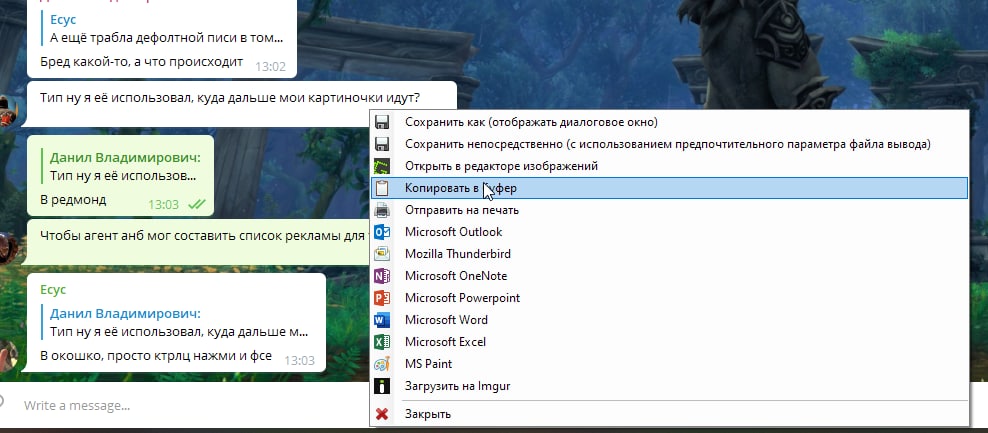
Task: Select Microsoft Word entry
Action: pyautogui.click(x=669, y=320)
